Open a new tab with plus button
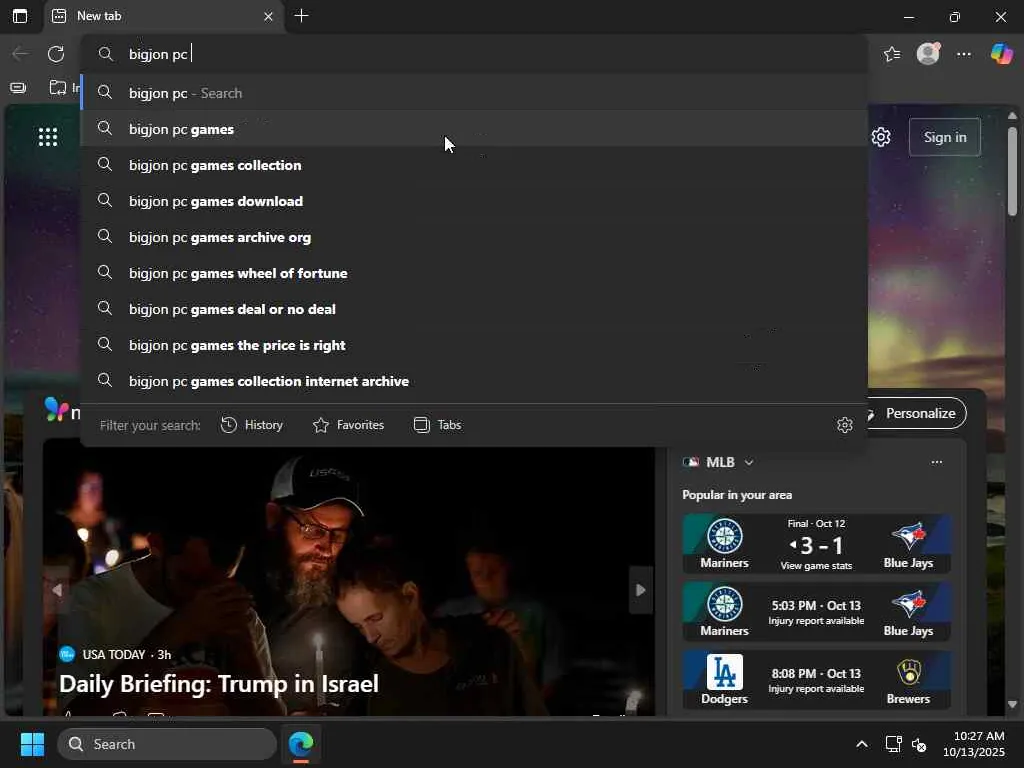This screenshot has width=1024, height=768. (301, 16)
